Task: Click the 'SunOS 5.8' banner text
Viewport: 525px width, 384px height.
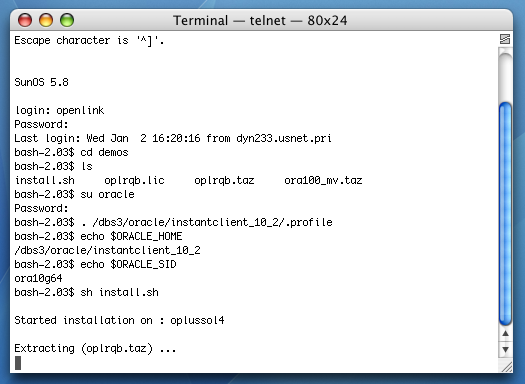Action: [x=42, y=82]
